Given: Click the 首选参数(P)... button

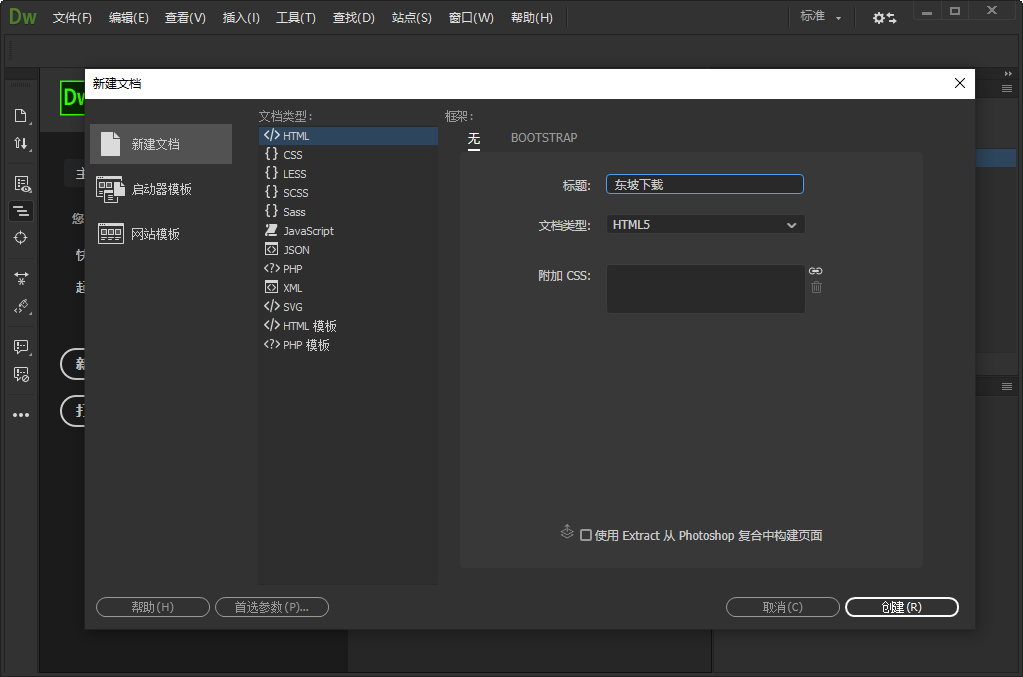Looking at the screenshot, I should tap(272, 607).
